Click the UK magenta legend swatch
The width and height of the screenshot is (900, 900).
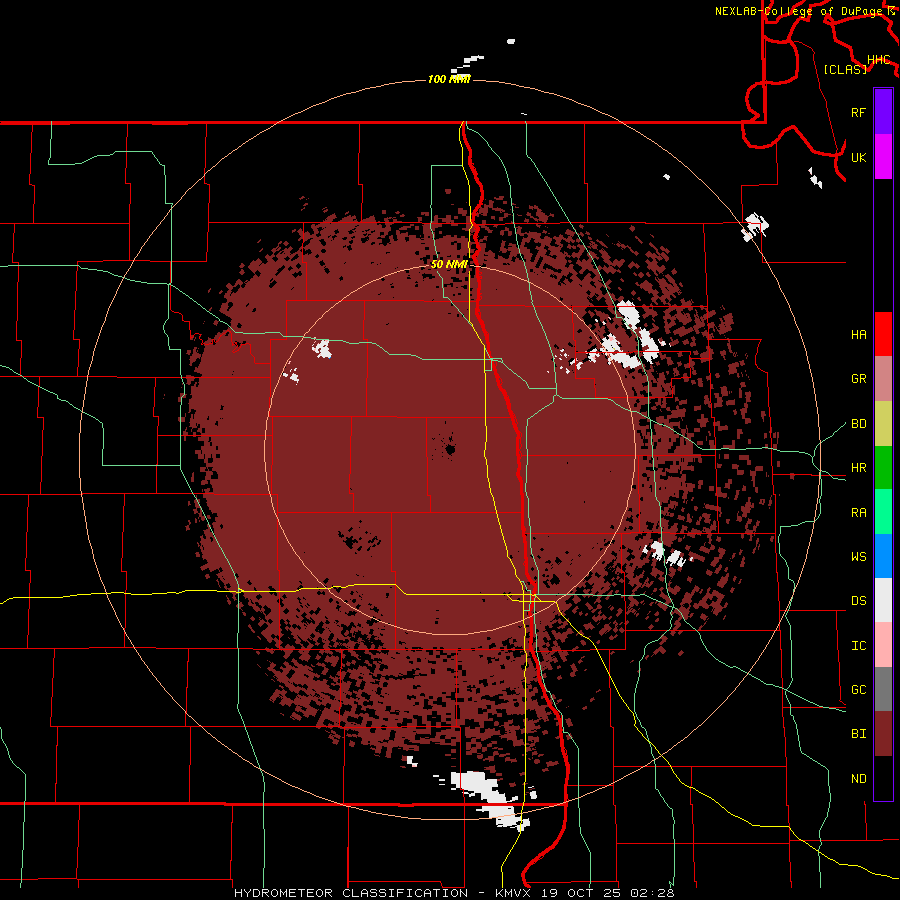coord(883,157)
